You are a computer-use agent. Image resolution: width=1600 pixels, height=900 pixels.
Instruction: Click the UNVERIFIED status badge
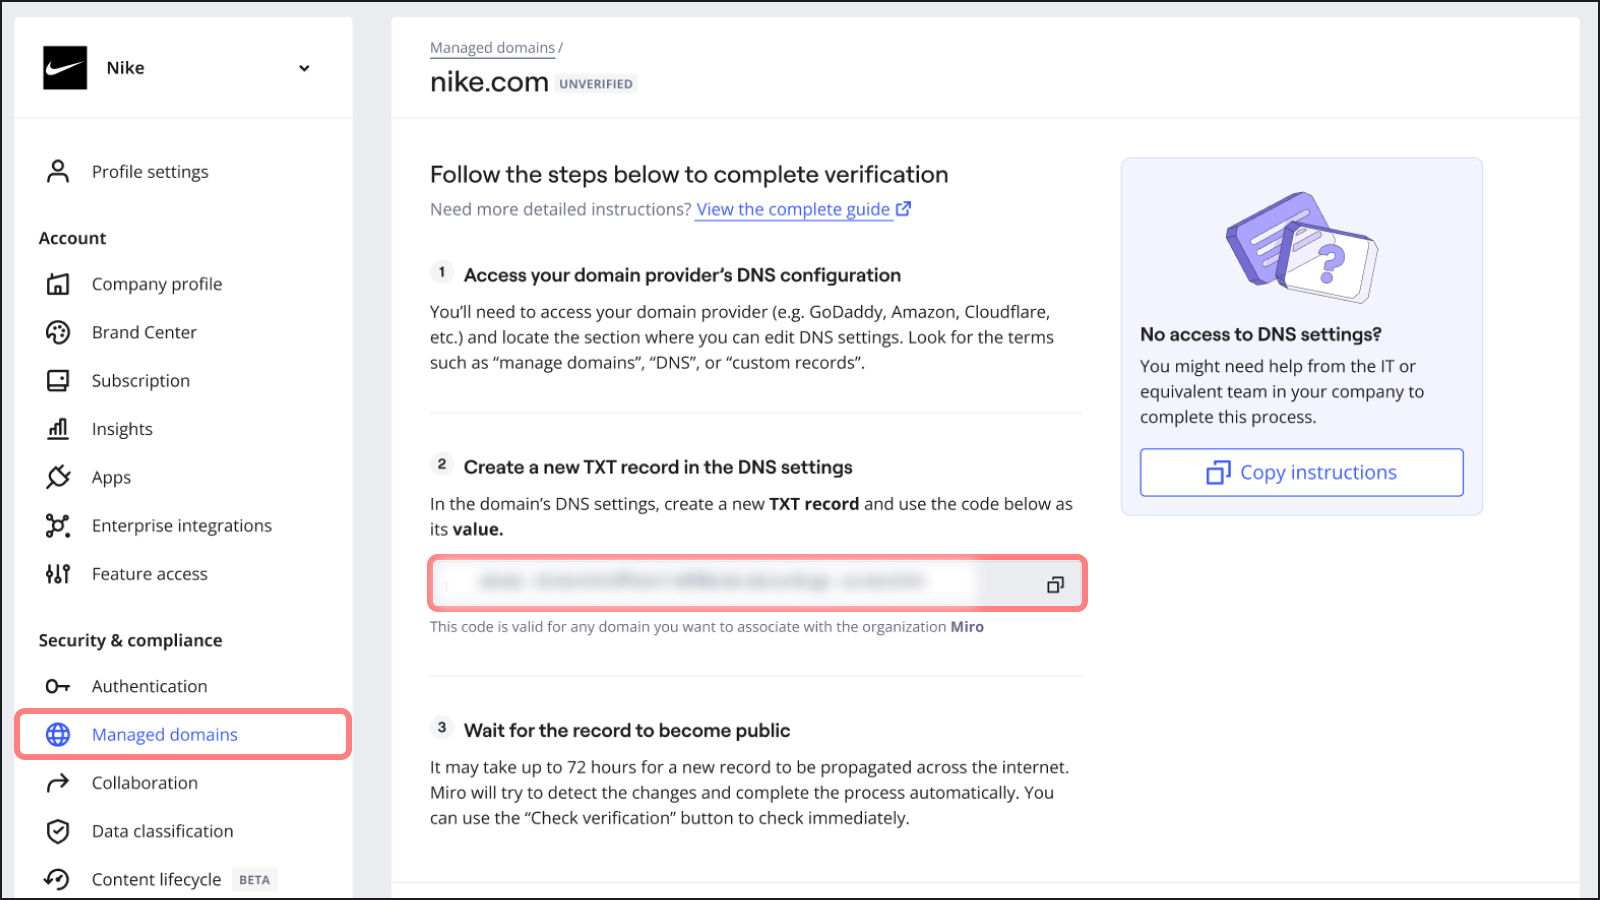tap(597, 83)
